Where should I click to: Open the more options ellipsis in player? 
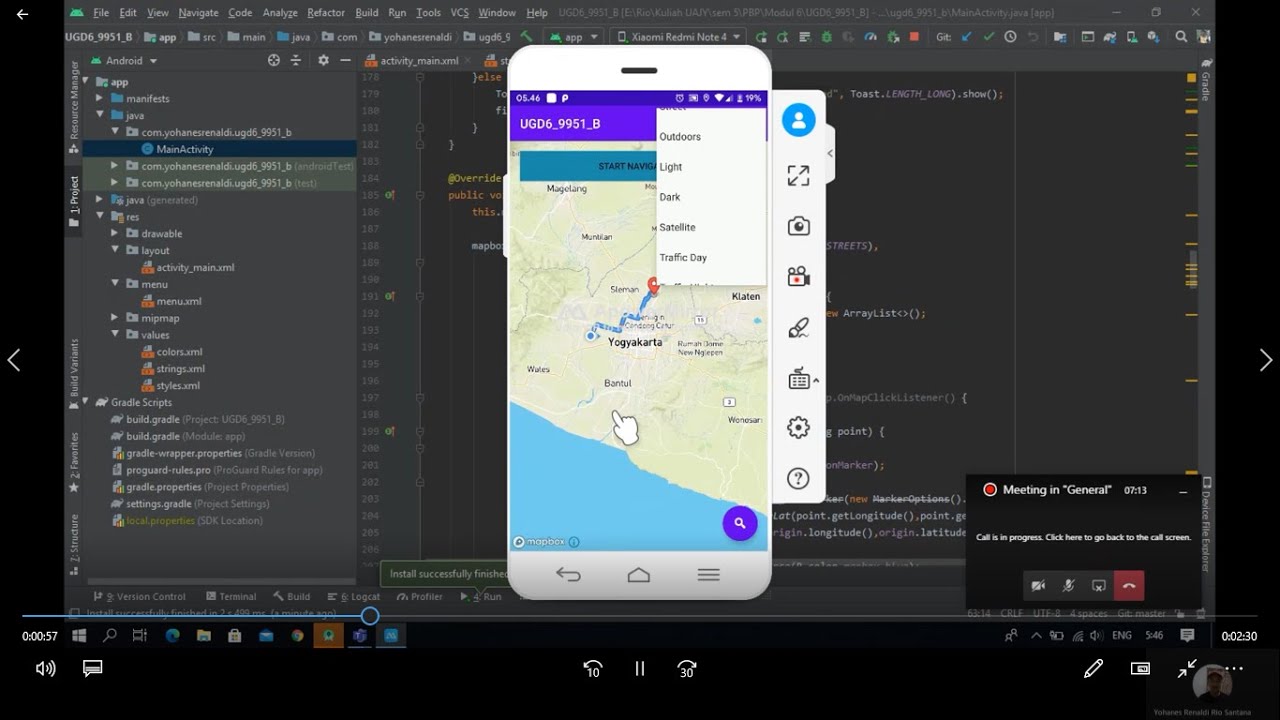pos(1234,668)
